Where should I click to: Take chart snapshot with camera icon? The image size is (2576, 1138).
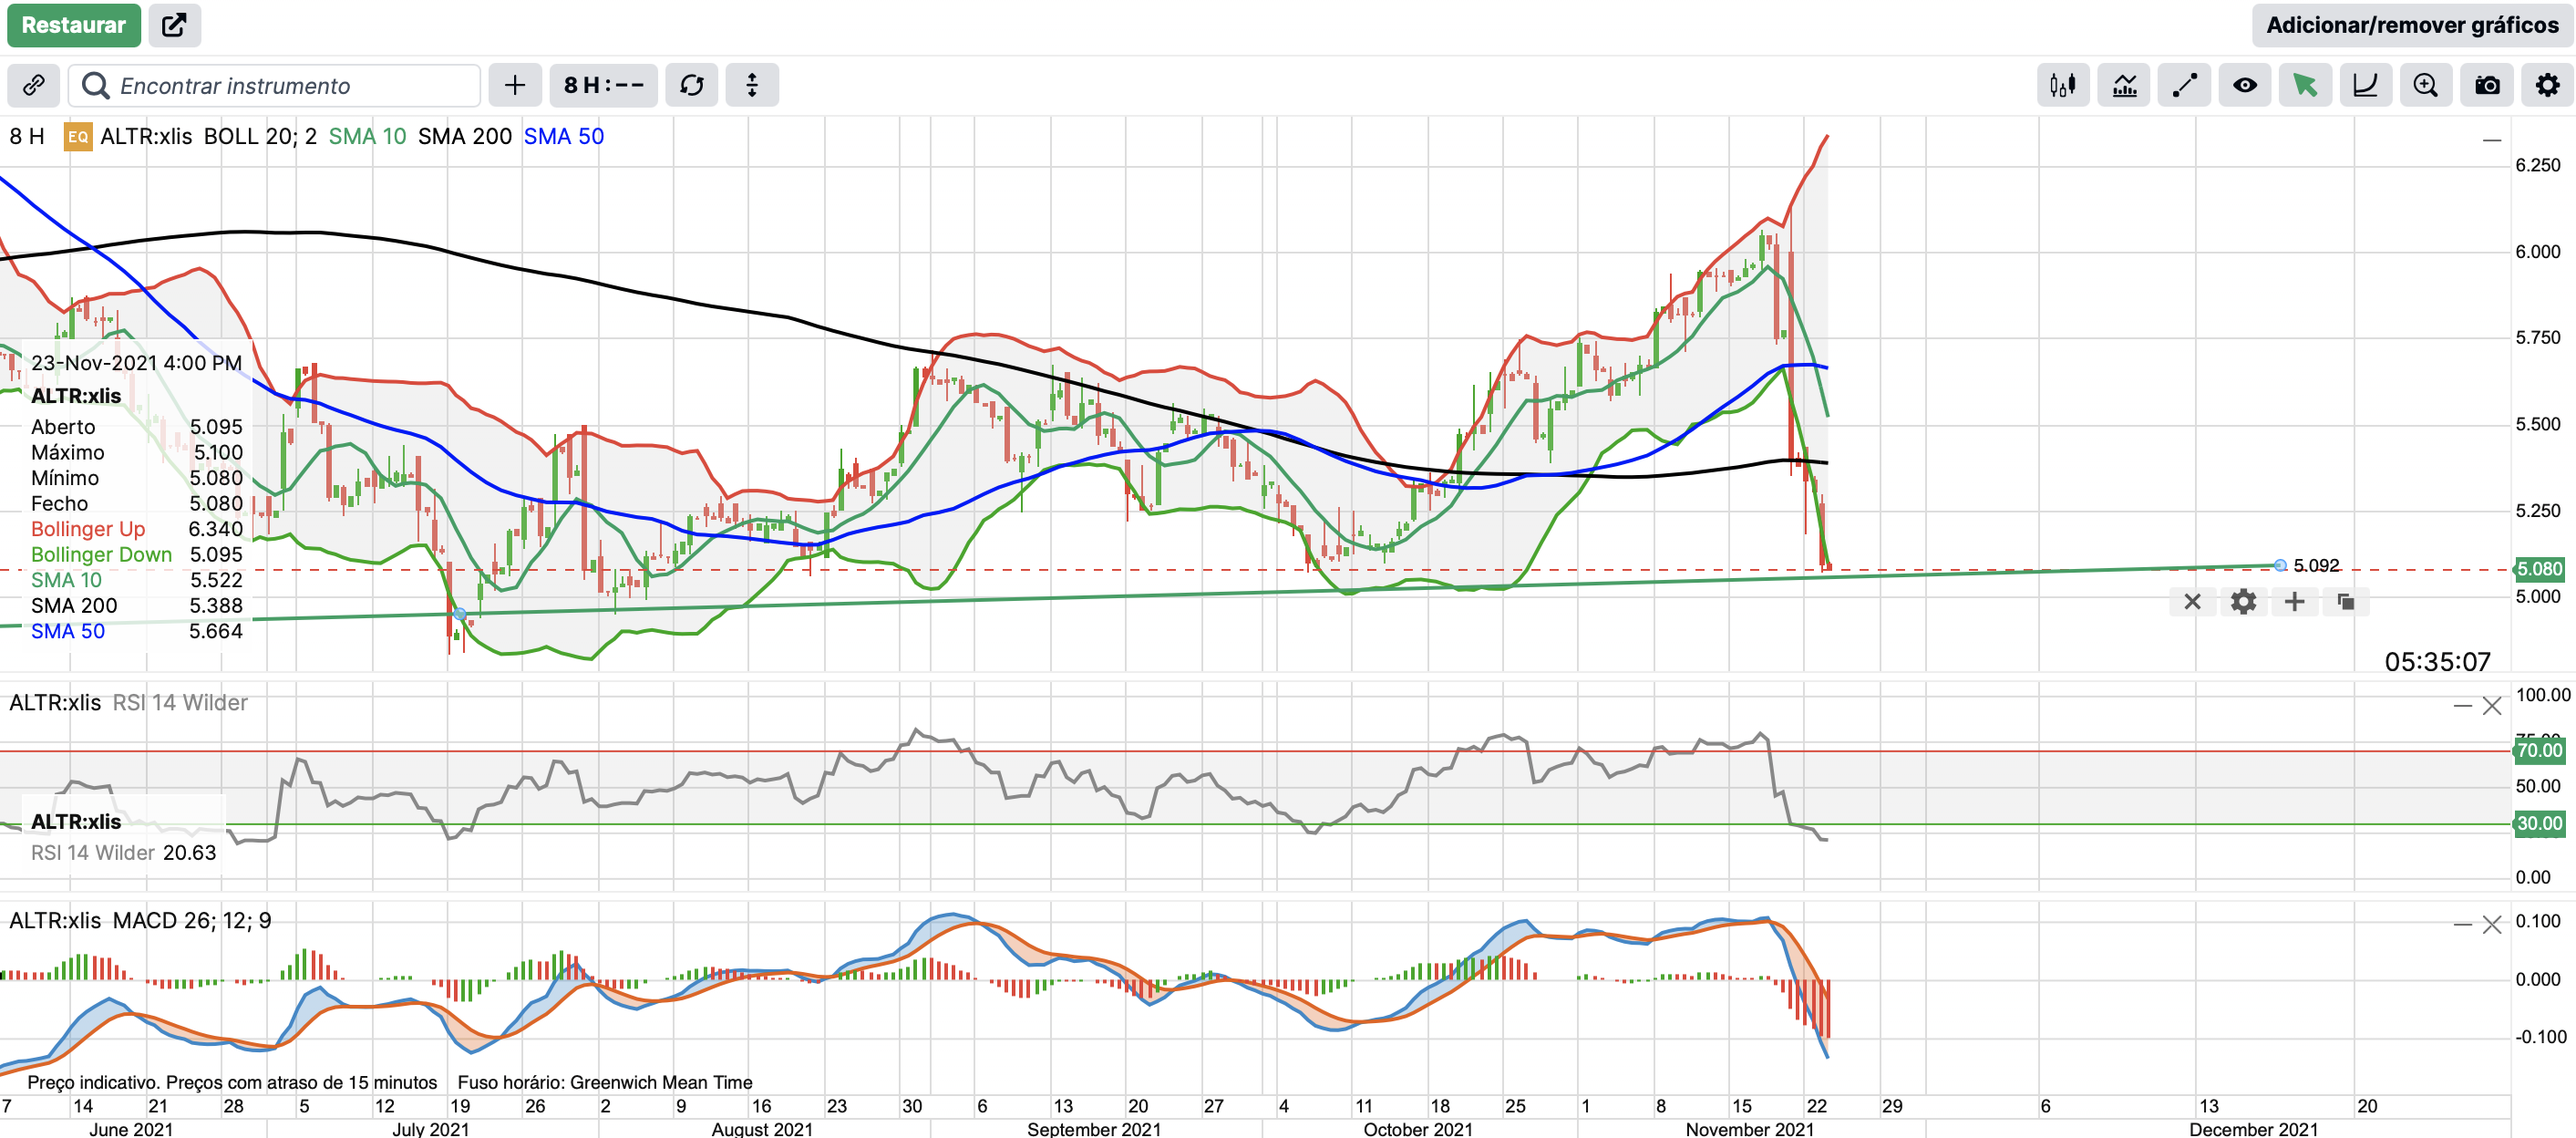click(2487, 85)
